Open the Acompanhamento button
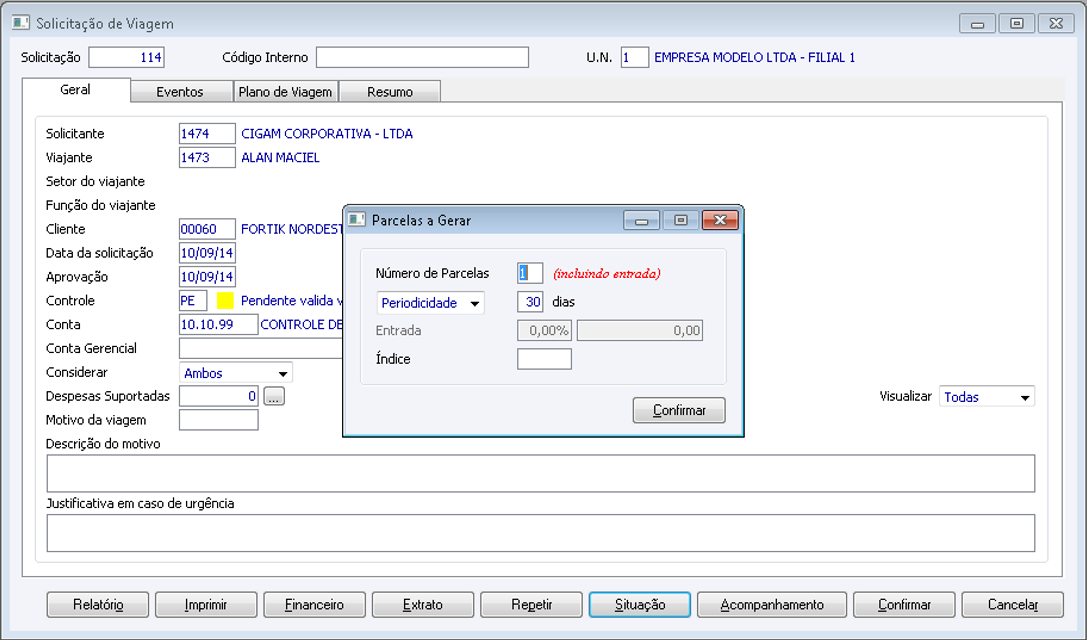 (x=772, y=605)
